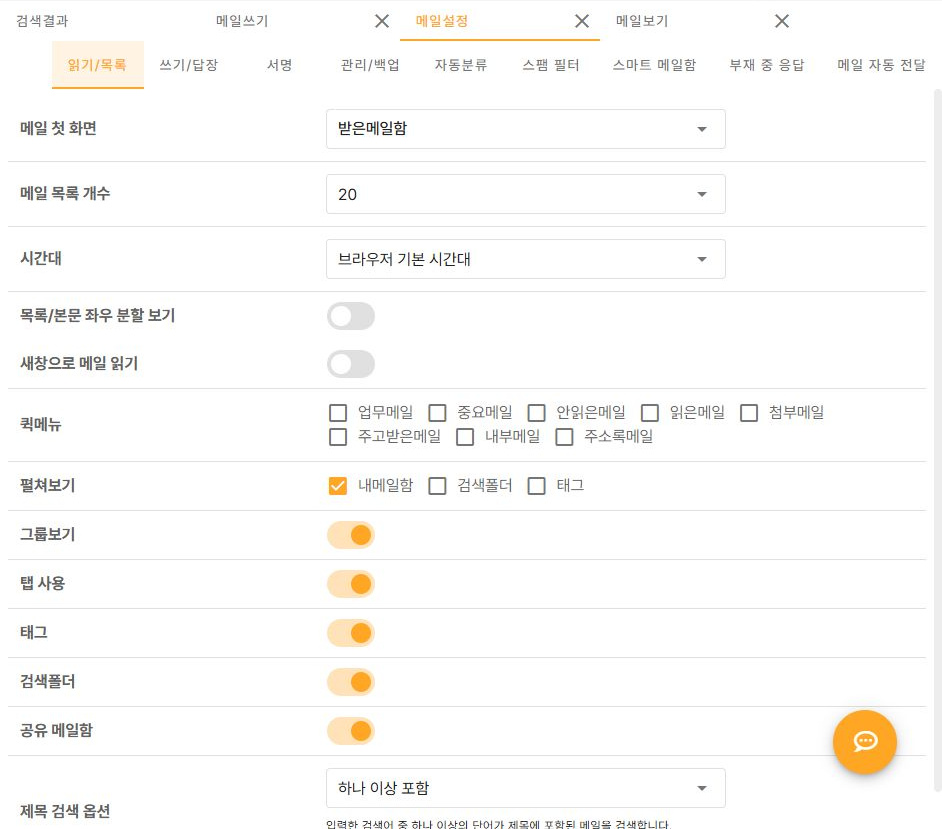This screenshot has width=942, height=829.
Task: Check the 주고받은메일 quick menu checkbox
Action: point(338,437)
